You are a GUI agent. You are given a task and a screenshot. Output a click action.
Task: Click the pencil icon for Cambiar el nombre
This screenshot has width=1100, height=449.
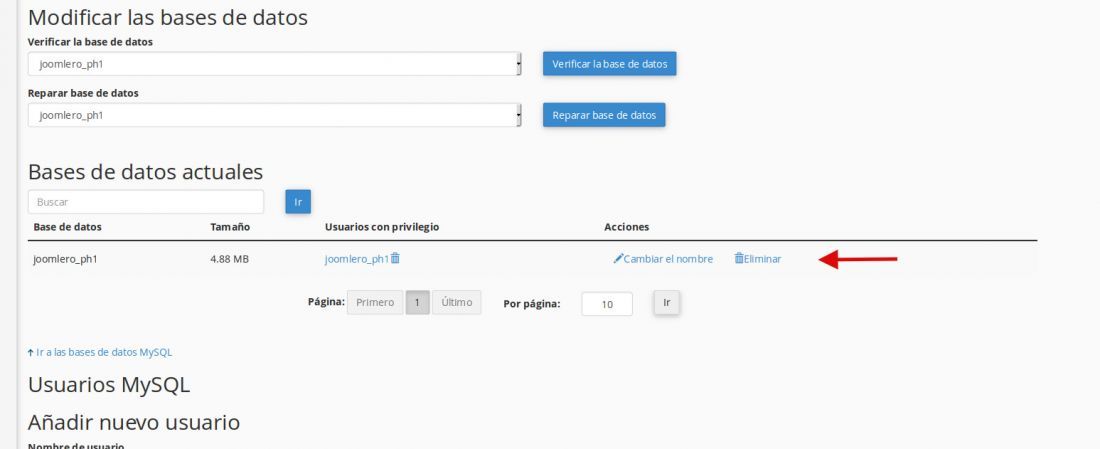point(618,259)
